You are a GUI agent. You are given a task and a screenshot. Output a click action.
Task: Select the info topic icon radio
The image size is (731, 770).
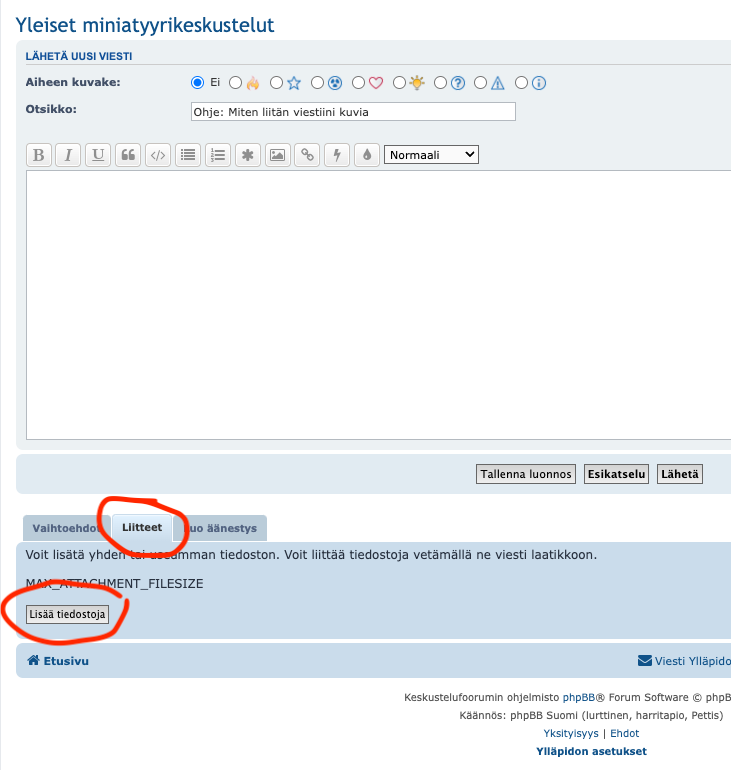521,82
